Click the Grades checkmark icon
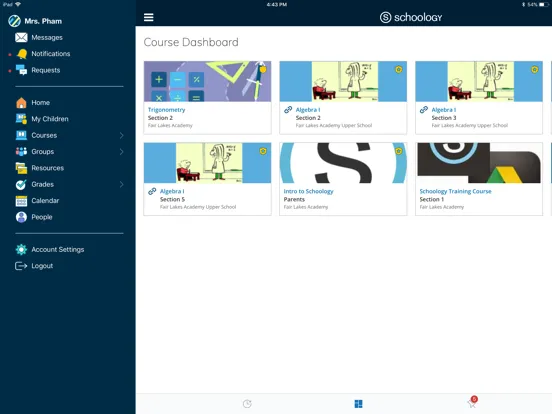This screenshot has width=552, height=414. coord(21,184)
